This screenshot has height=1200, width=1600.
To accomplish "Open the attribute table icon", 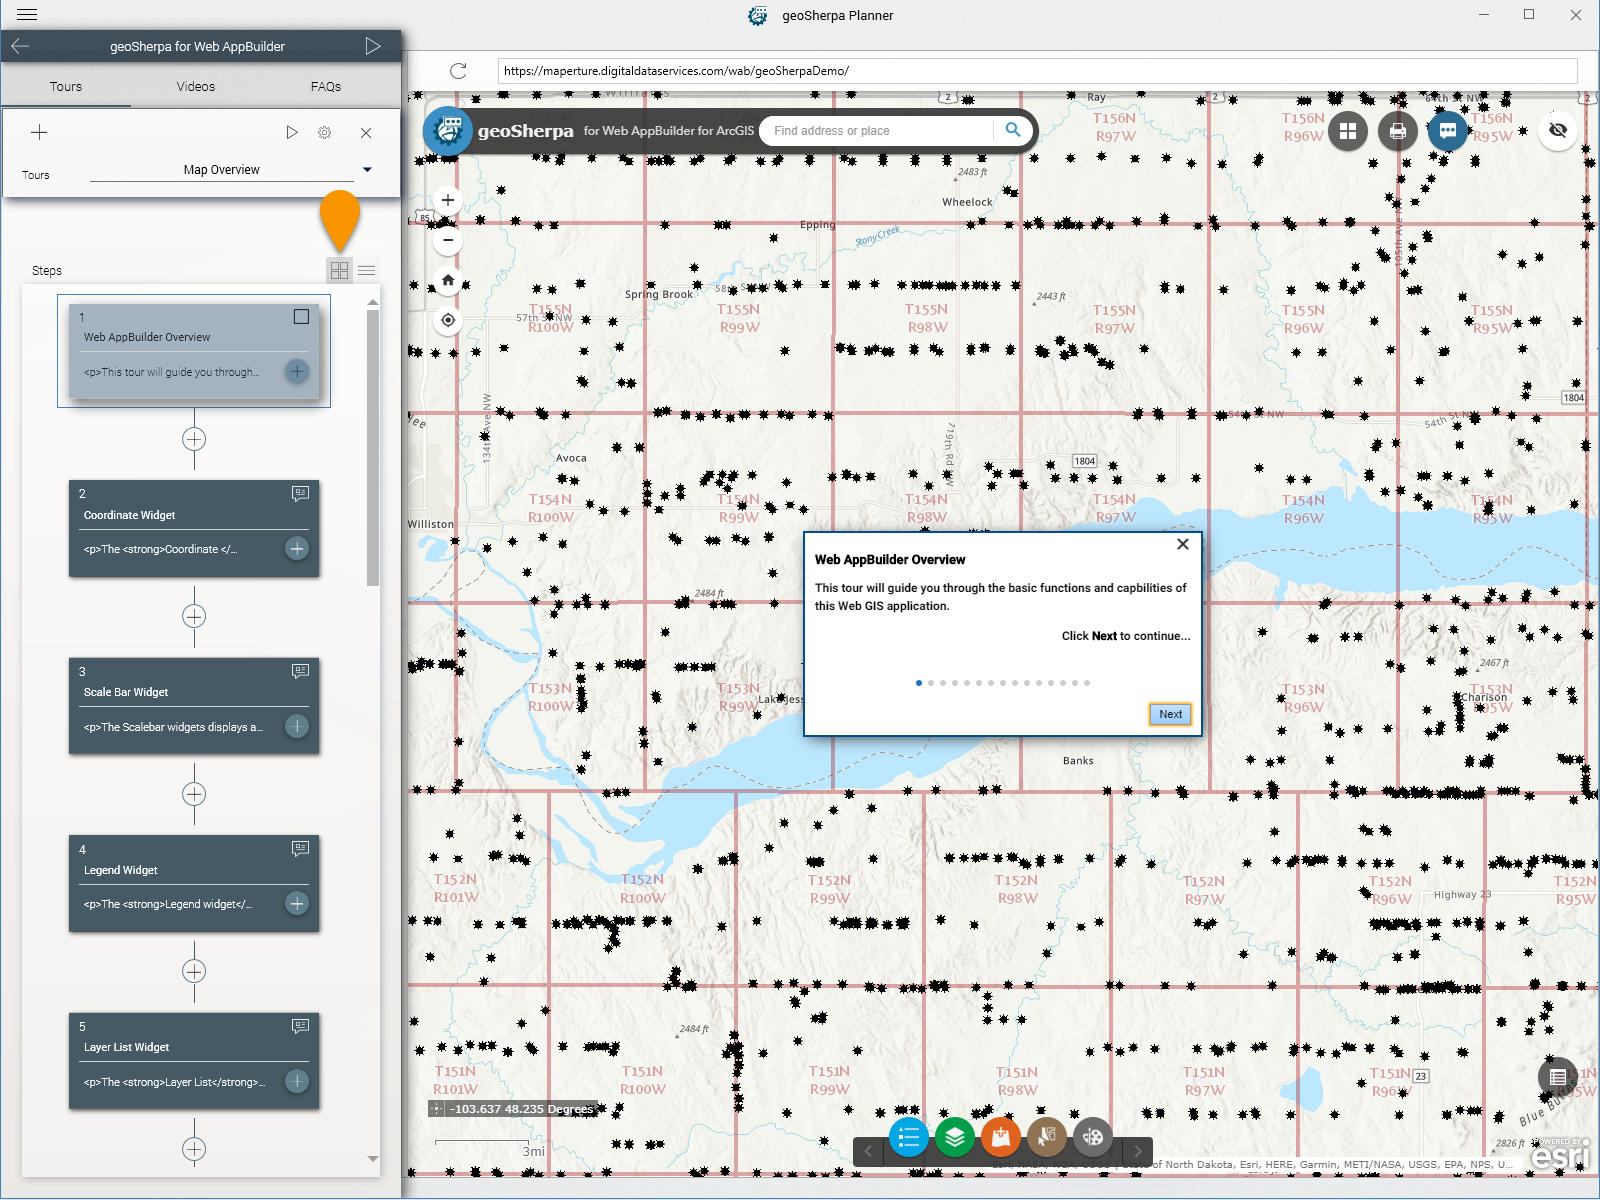I will (x=1558, y=1077).
